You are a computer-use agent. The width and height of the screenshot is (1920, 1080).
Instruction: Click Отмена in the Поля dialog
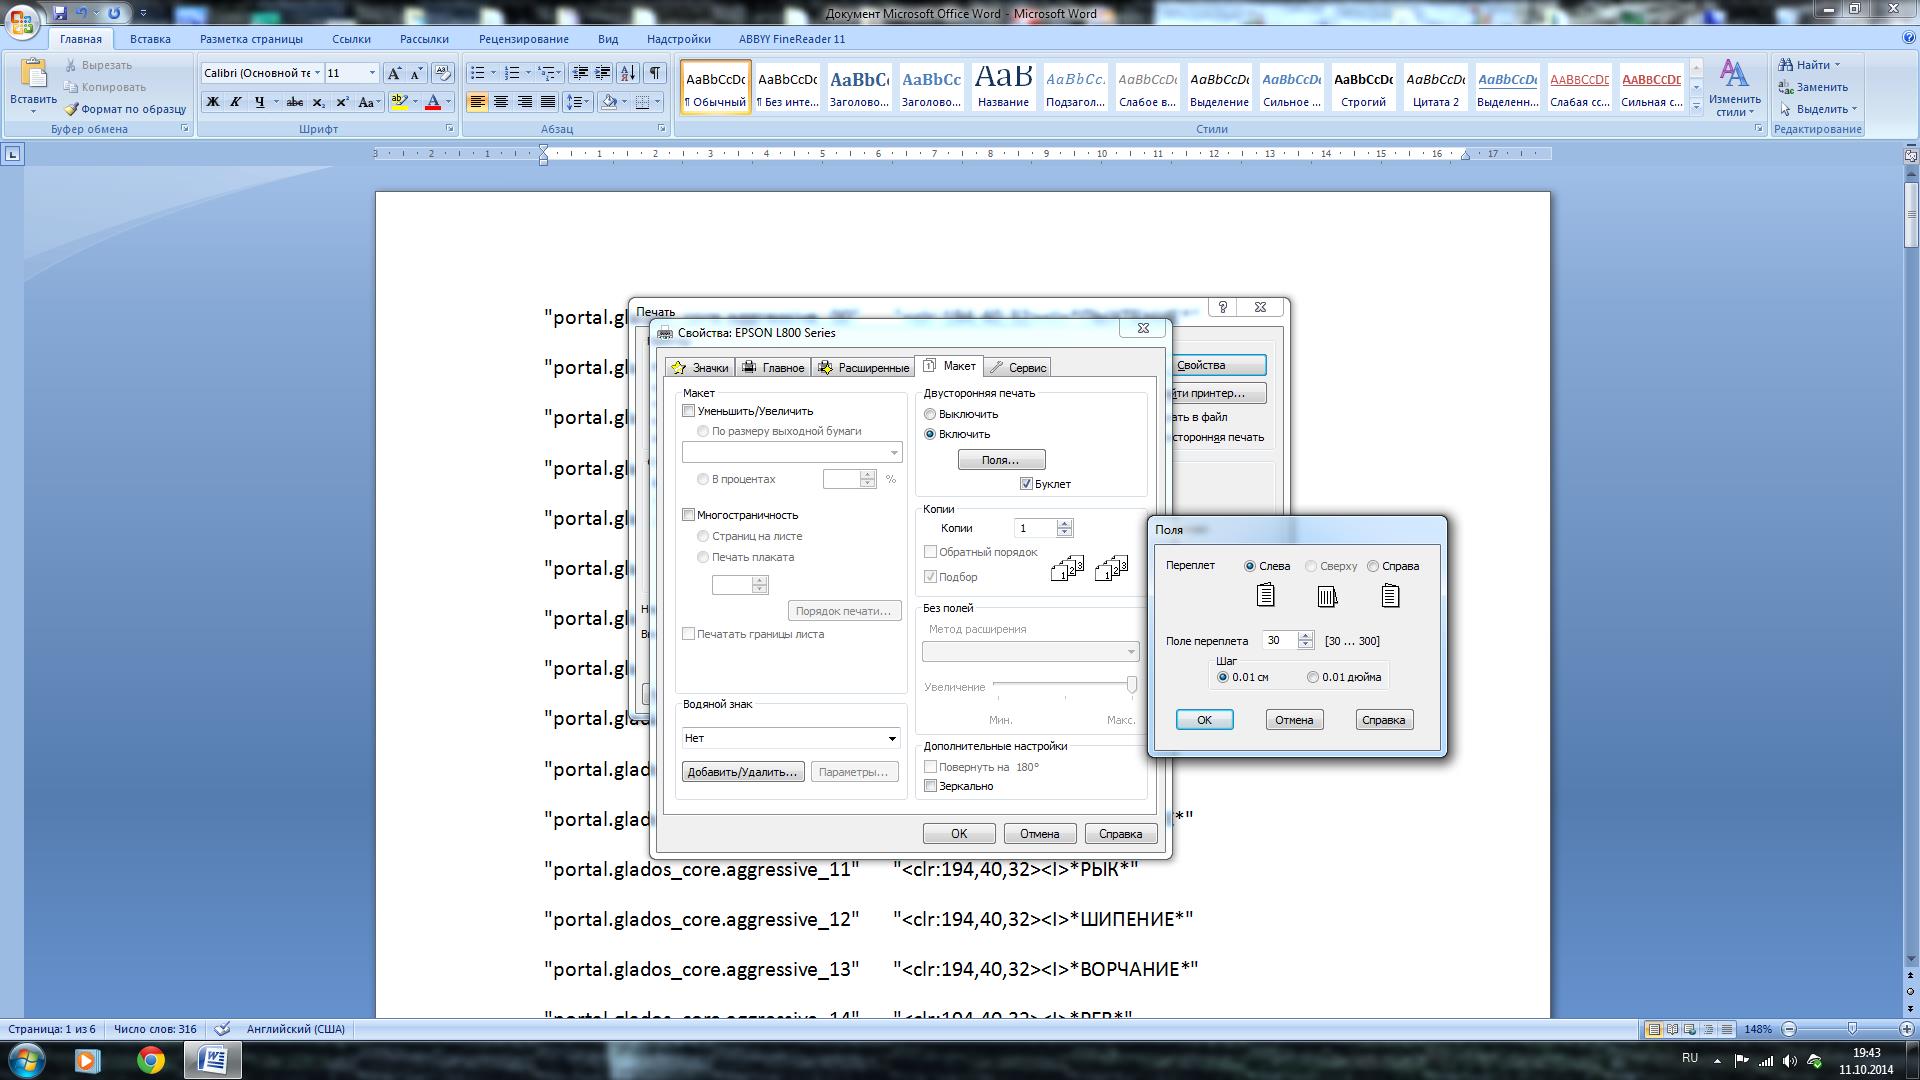(1294, 720)
